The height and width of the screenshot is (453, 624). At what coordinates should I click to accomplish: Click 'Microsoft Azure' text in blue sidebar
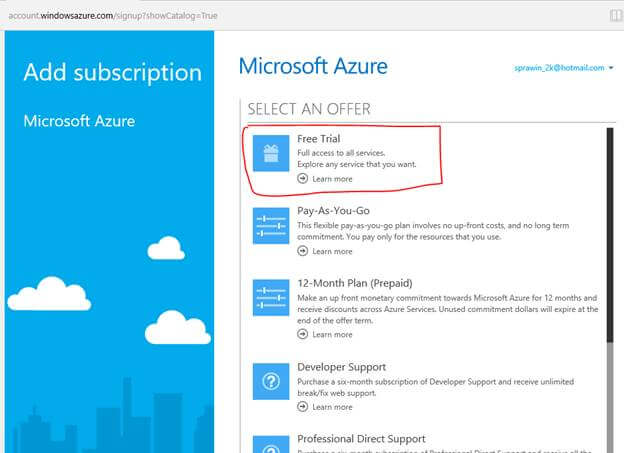pyautogui.click(x=79, y=121)
